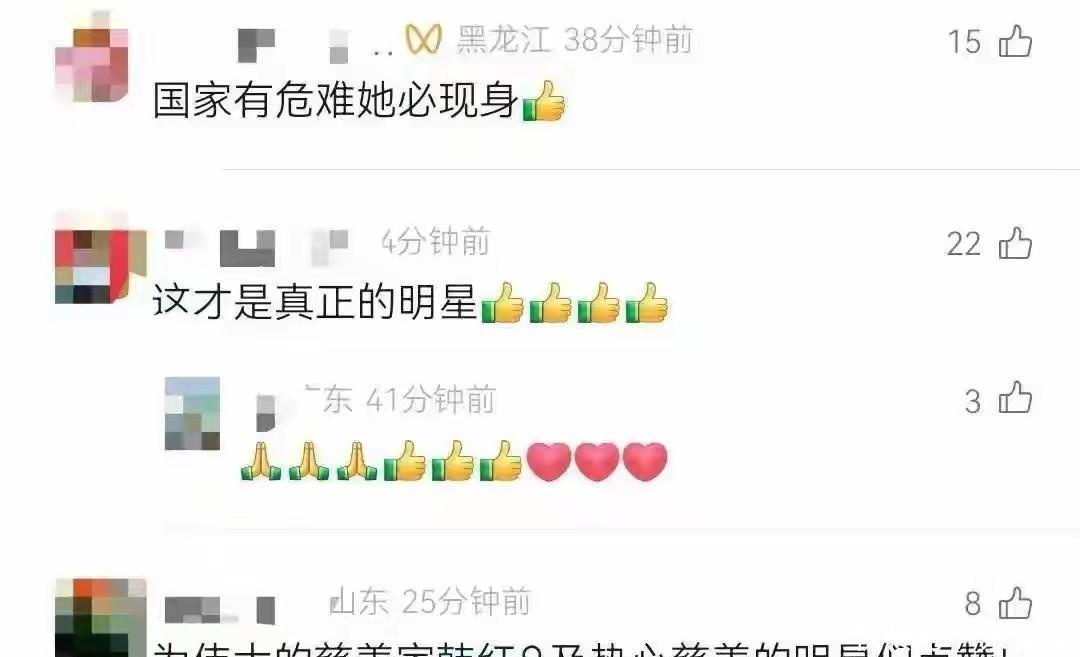
Task: Open the dark green avatar near 山东
Action: tap(101, 617)
